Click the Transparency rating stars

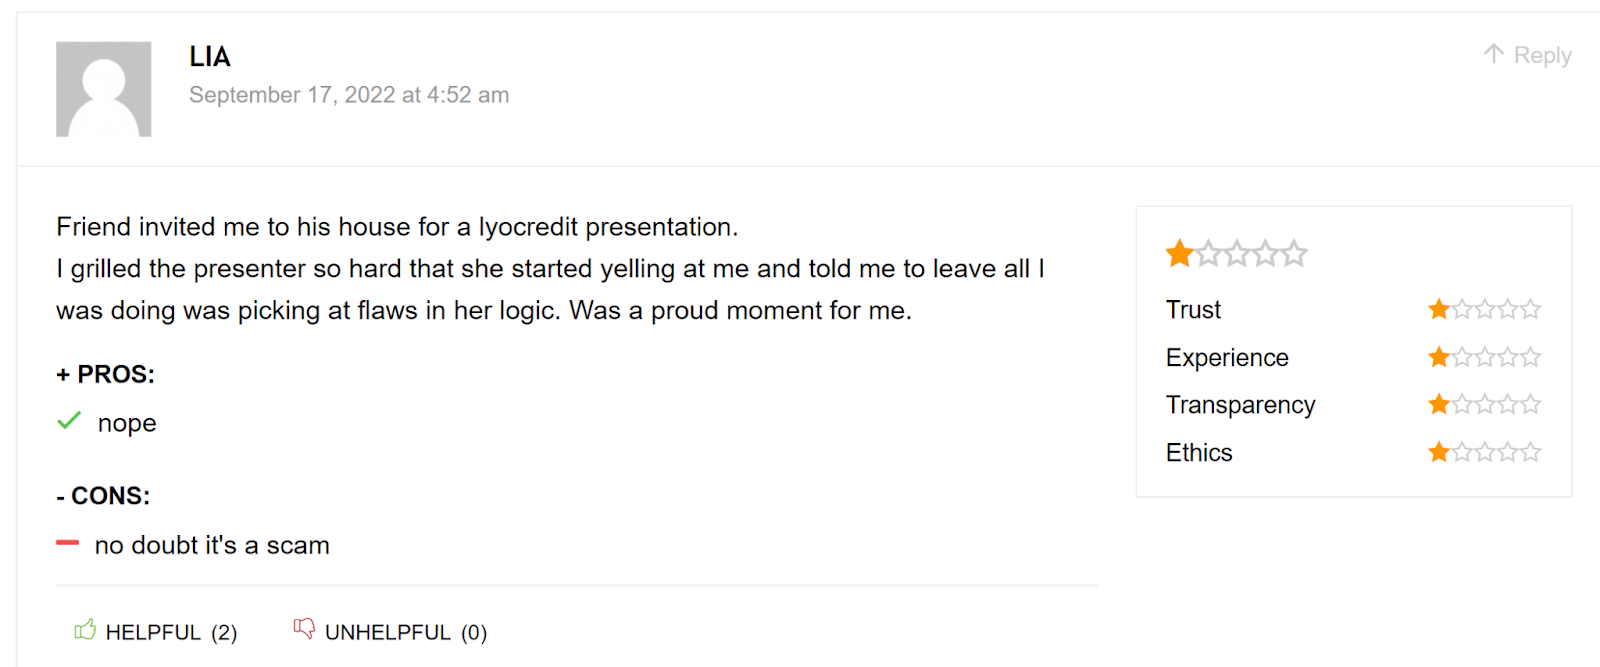(1484, 405)
